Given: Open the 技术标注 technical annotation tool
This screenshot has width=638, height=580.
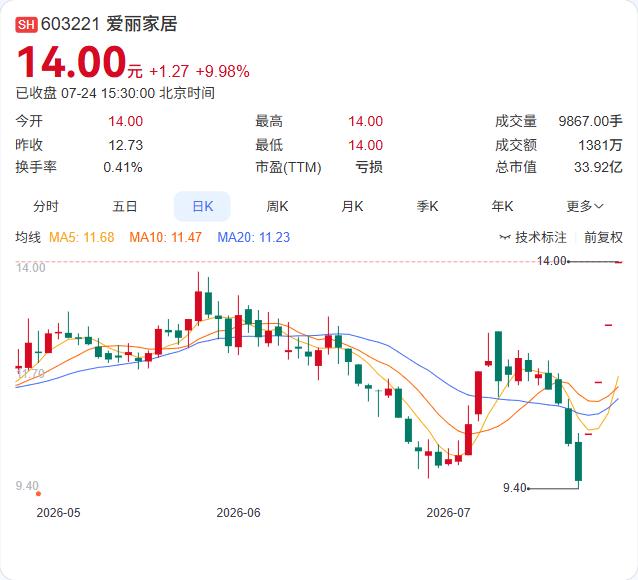Looking at the screenshot, I should coord(533,237).
